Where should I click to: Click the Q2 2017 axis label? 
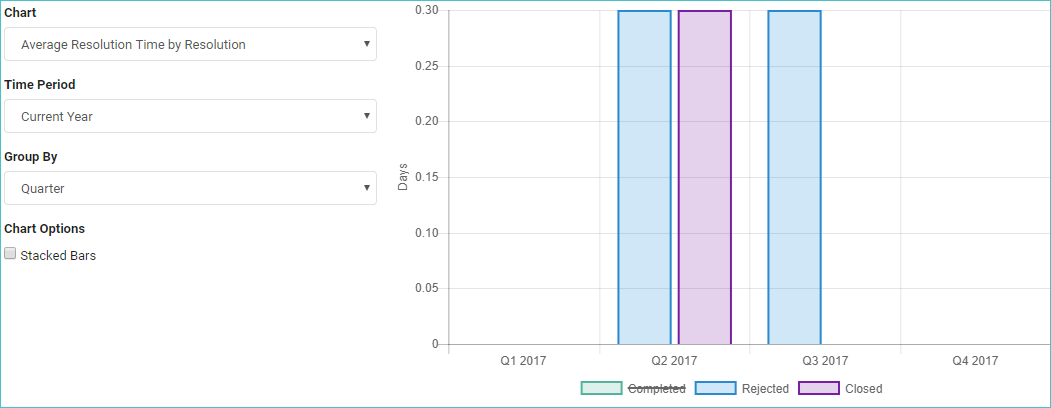click(674, 361)
